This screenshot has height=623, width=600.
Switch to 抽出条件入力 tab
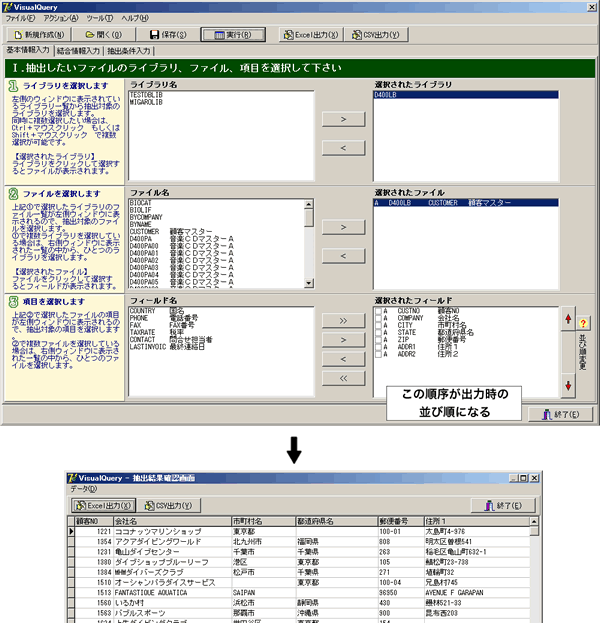pos(129,51)
